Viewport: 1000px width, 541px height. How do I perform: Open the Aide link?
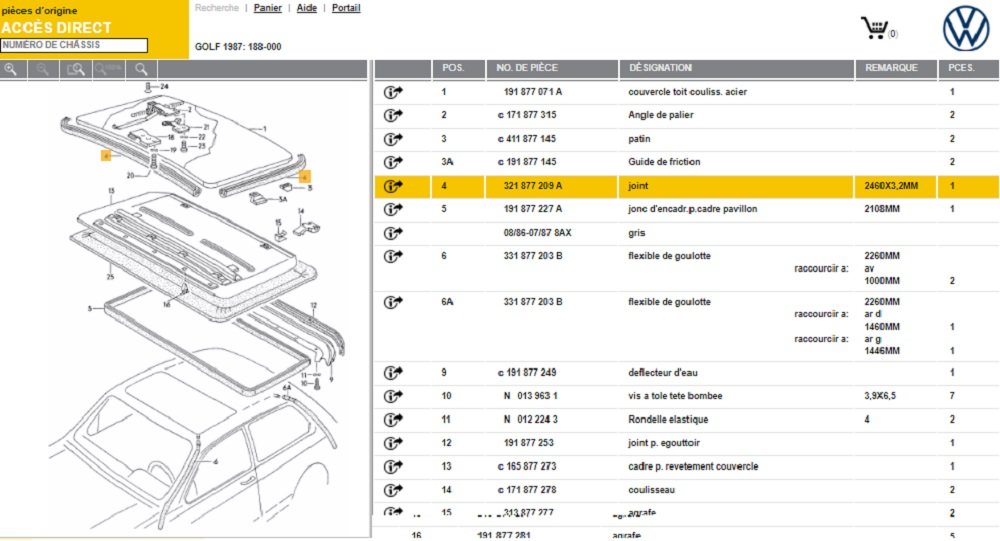pos(306,8)
